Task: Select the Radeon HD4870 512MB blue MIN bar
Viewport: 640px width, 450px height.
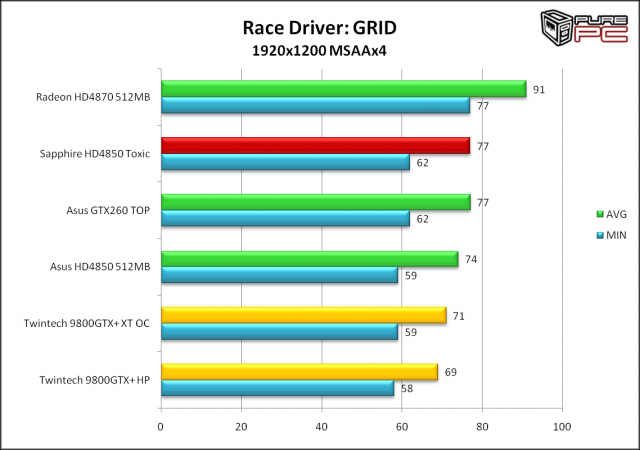Action: 315,105
